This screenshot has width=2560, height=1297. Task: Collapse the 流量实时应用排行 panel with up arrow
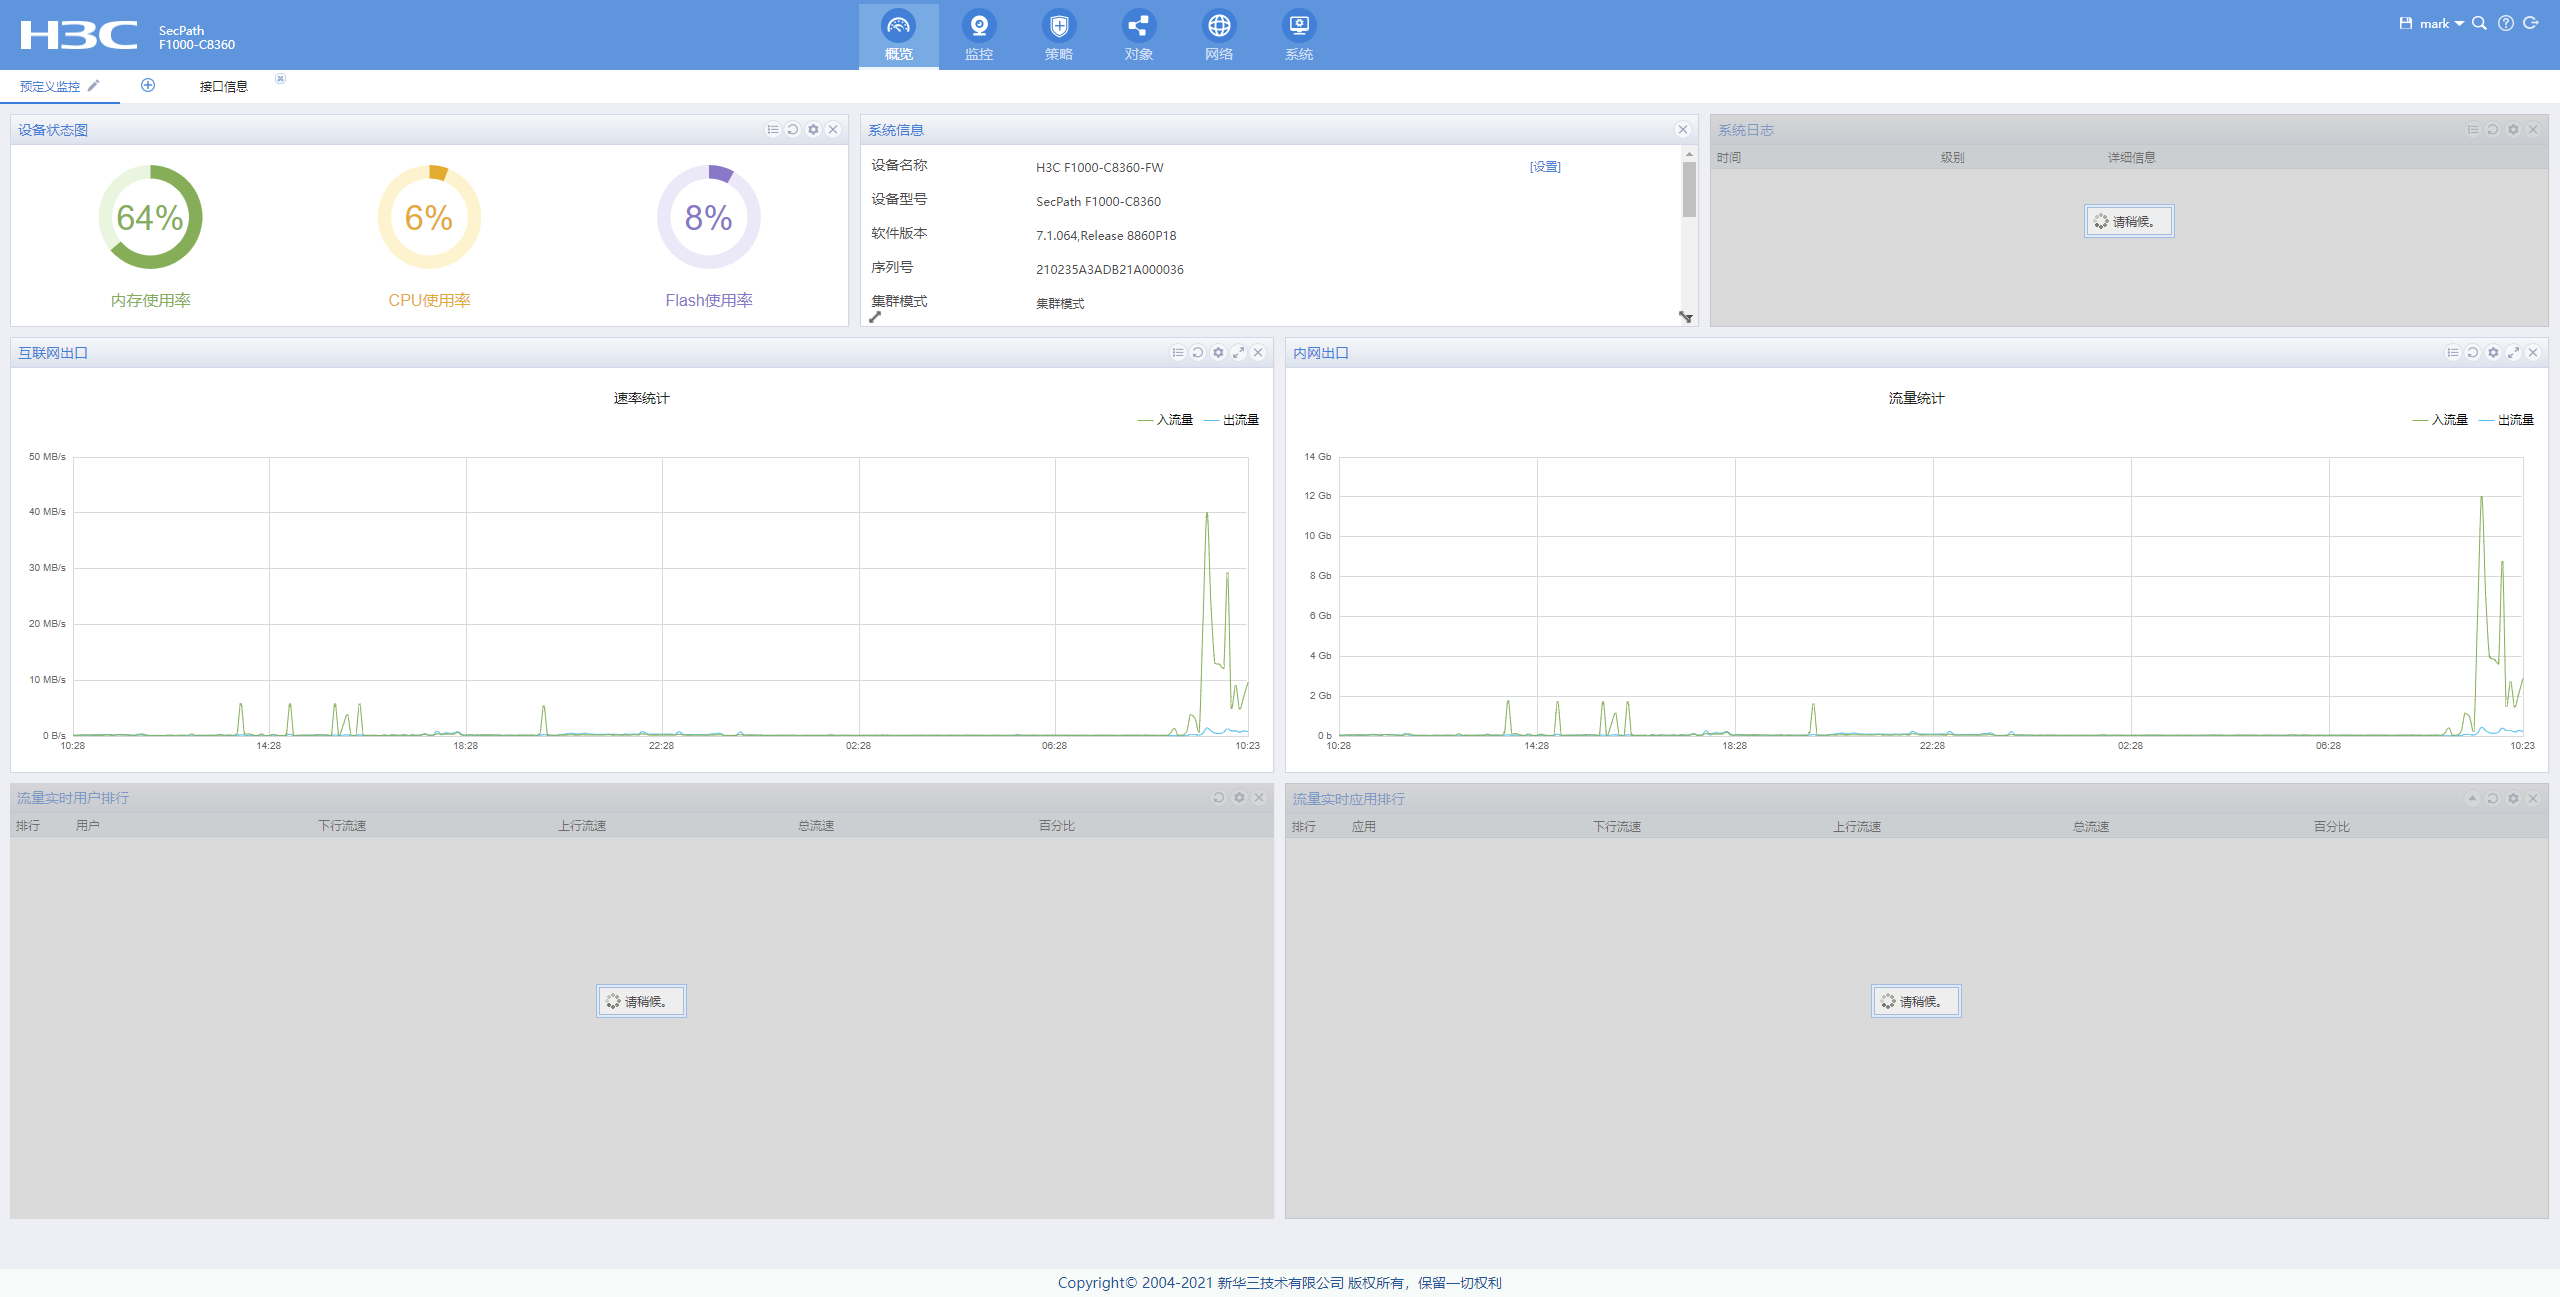click(2472, 798)
